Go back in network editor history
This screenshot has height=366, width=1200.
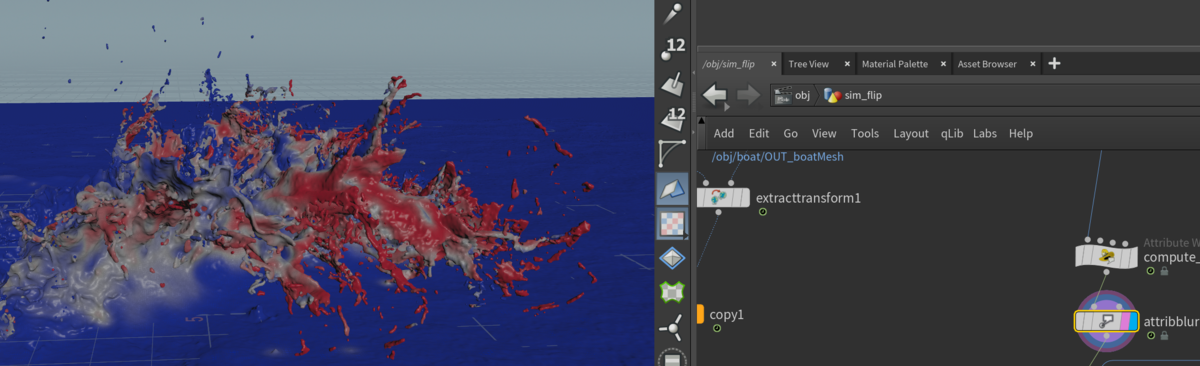[715, 95]
